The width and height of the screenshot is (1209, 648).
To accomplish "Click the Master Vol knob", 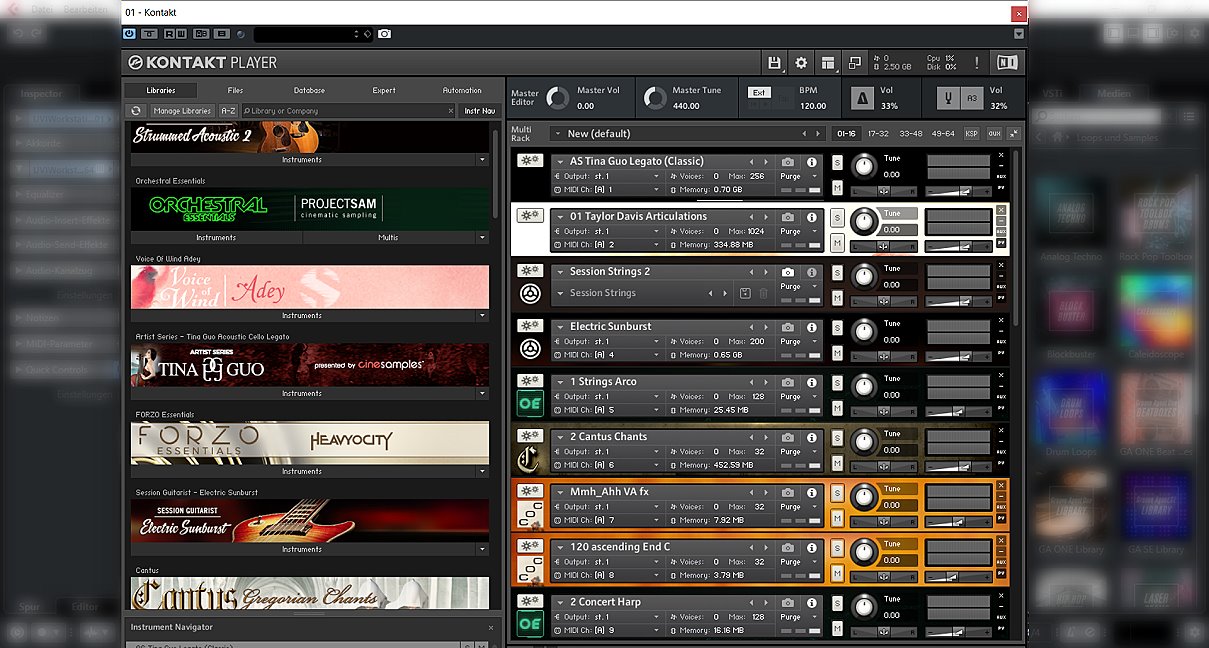I will (559, 98).
